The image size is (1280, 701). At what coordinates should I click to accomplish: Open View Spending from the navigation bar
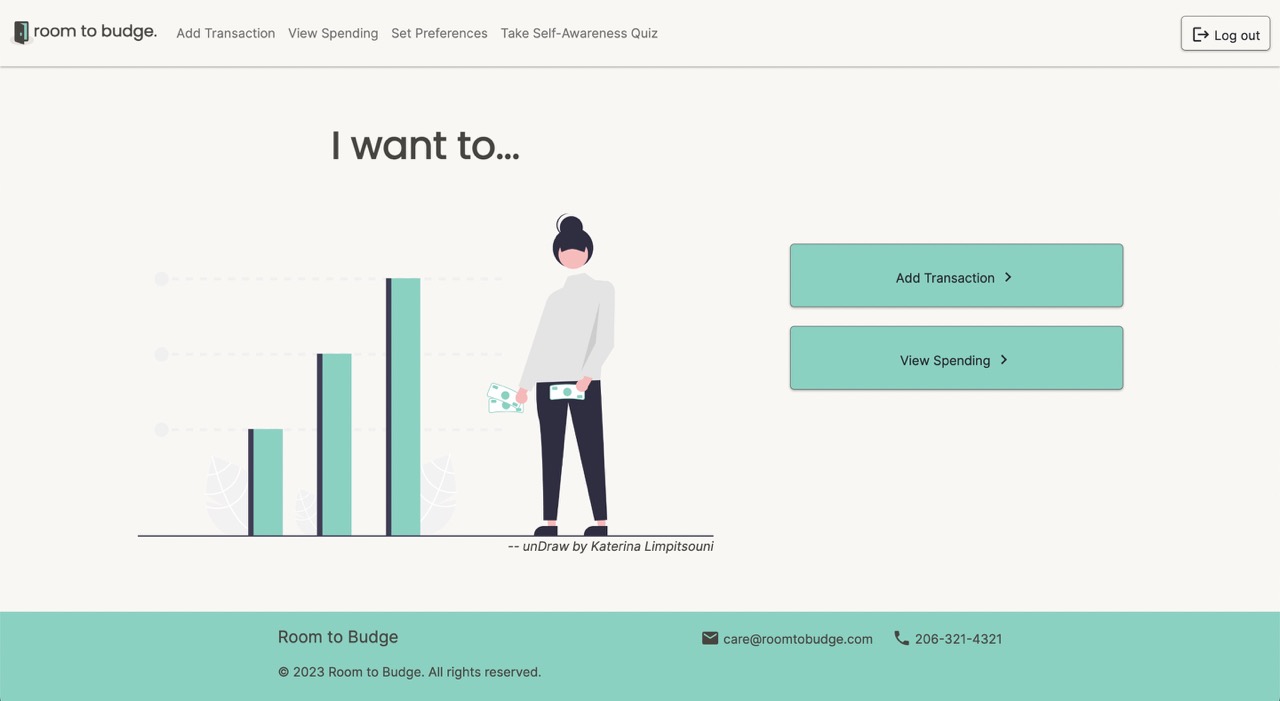[333, 33]
